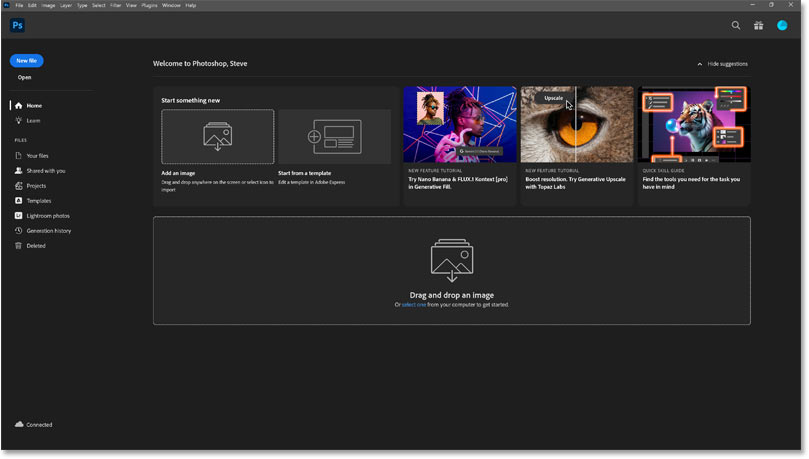Click the large drag and drop image icon
Viewport: 809px width, 459px height.
coord(452,260)
